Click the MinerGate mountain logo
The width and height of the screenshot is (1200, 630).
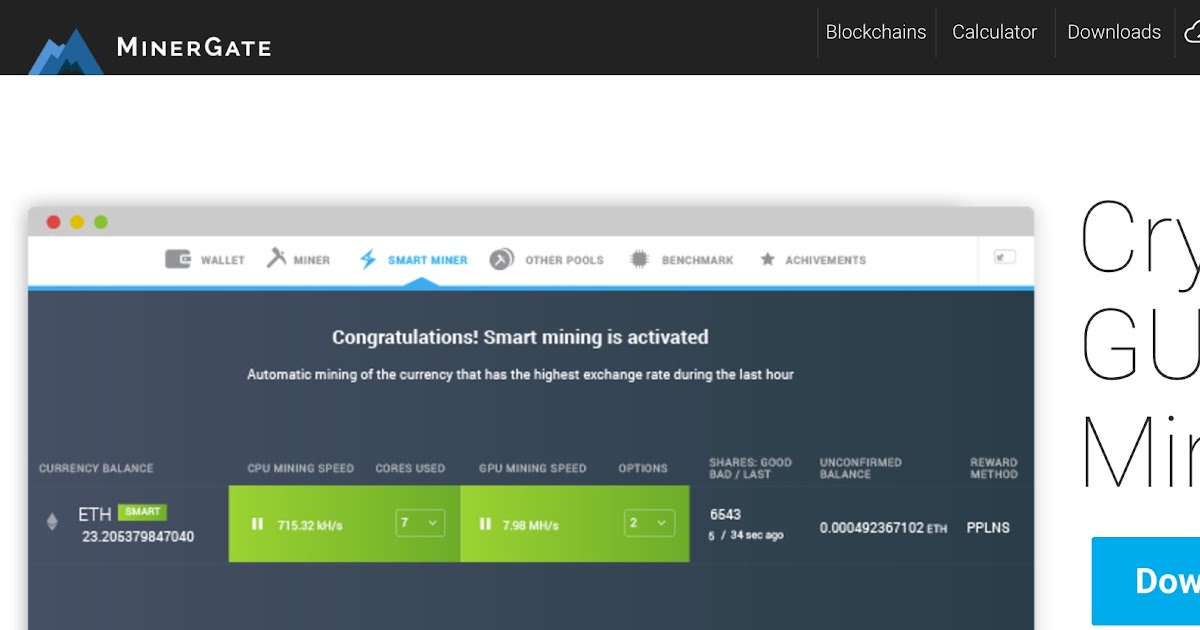65,50
